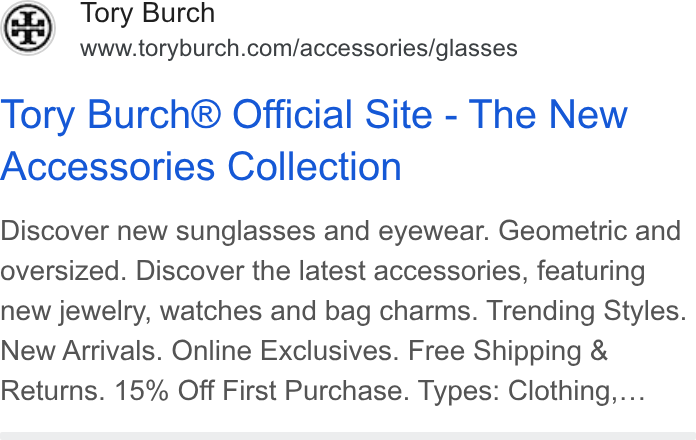
Task: Click the 'Accessories Collection' title line
Action: [x=201, y=166]
